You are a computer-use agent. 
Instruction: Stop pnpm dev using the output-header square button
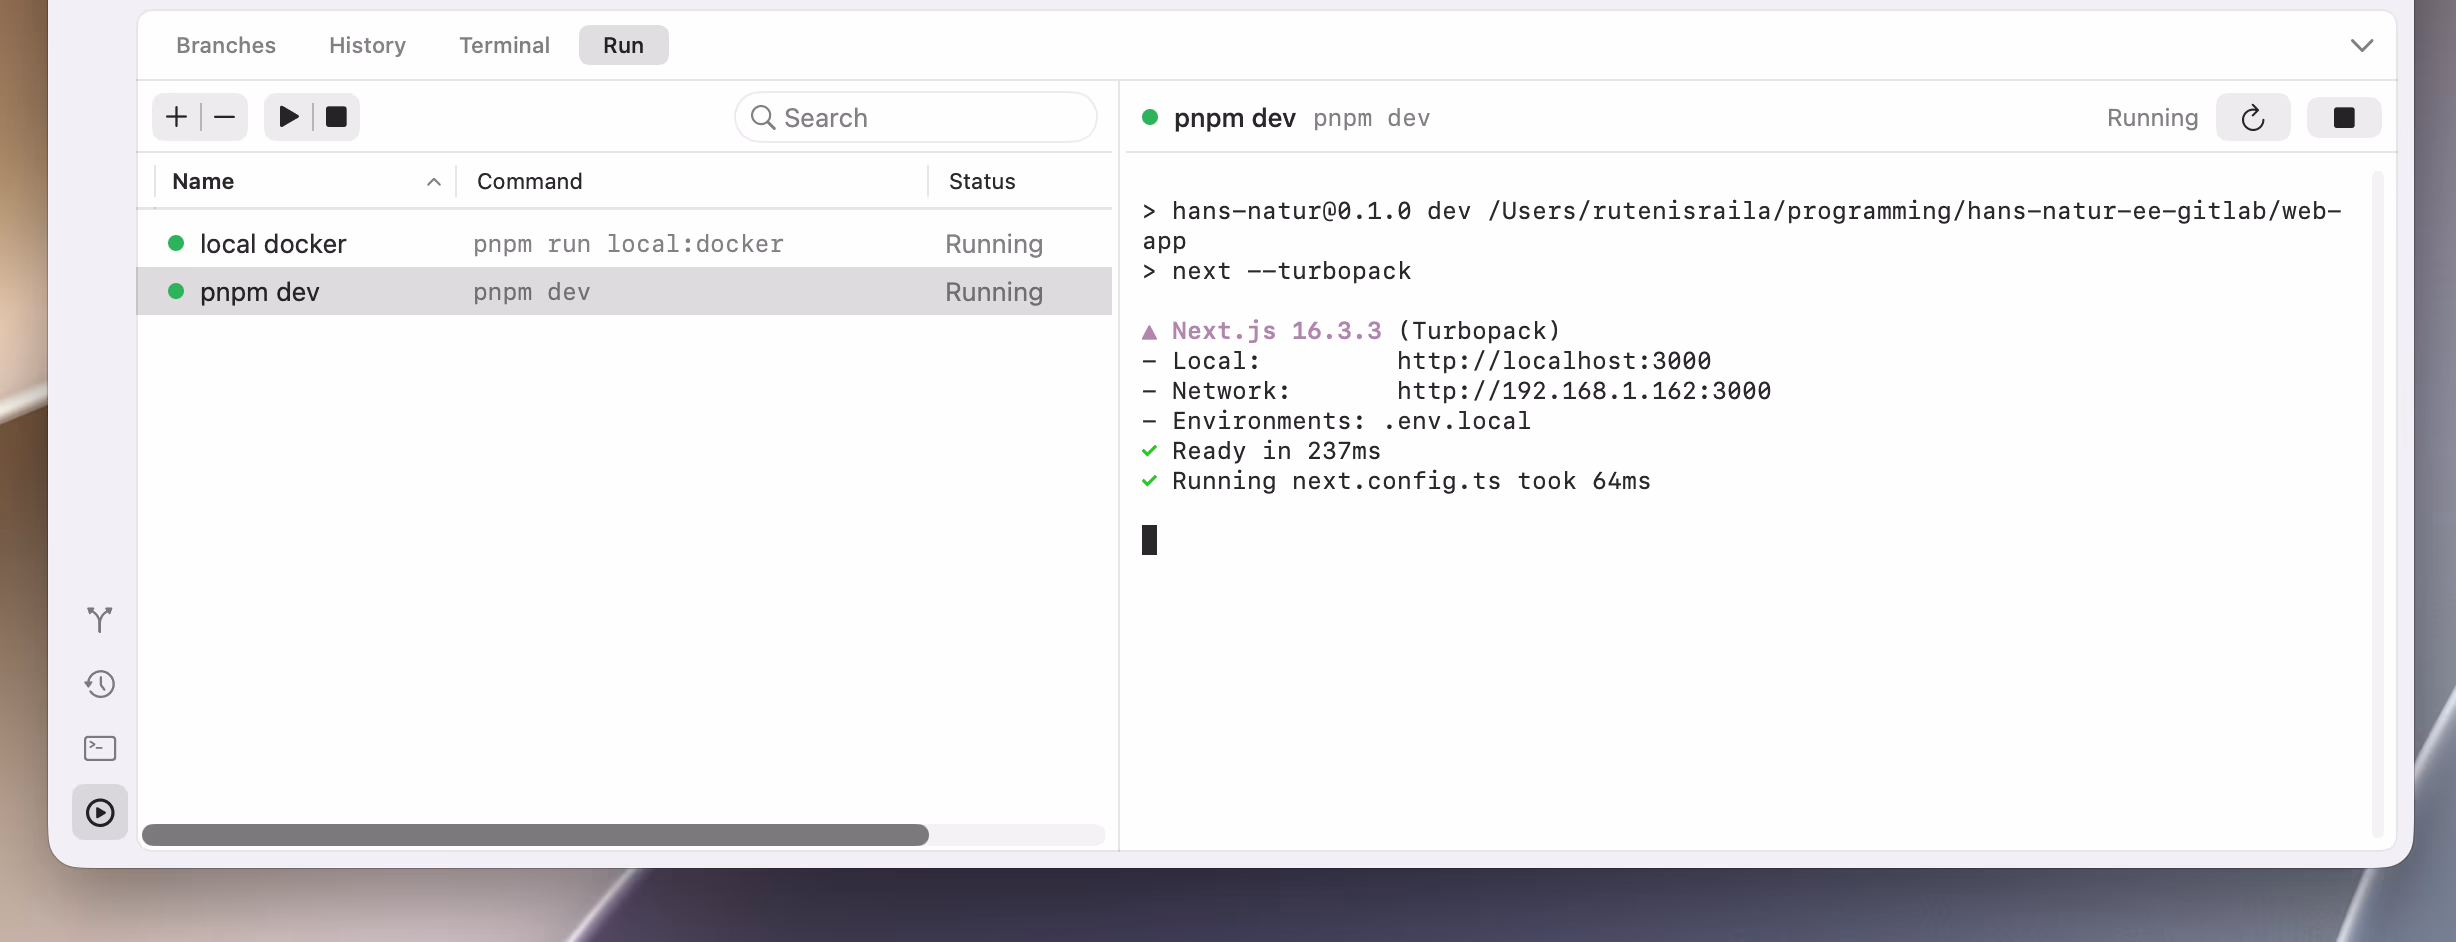click(2344, 118)
